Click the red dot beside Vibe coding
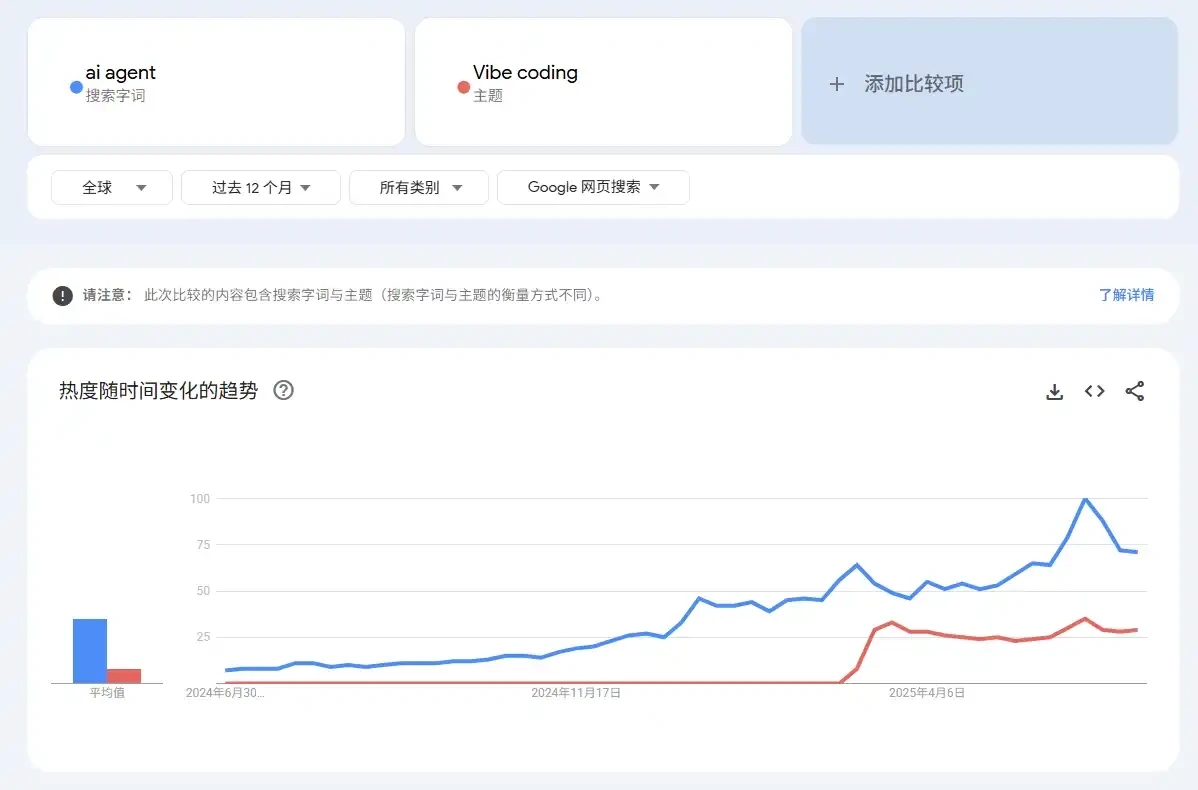This screenshot has height=790, width=1198. click(x=463, y=87)
